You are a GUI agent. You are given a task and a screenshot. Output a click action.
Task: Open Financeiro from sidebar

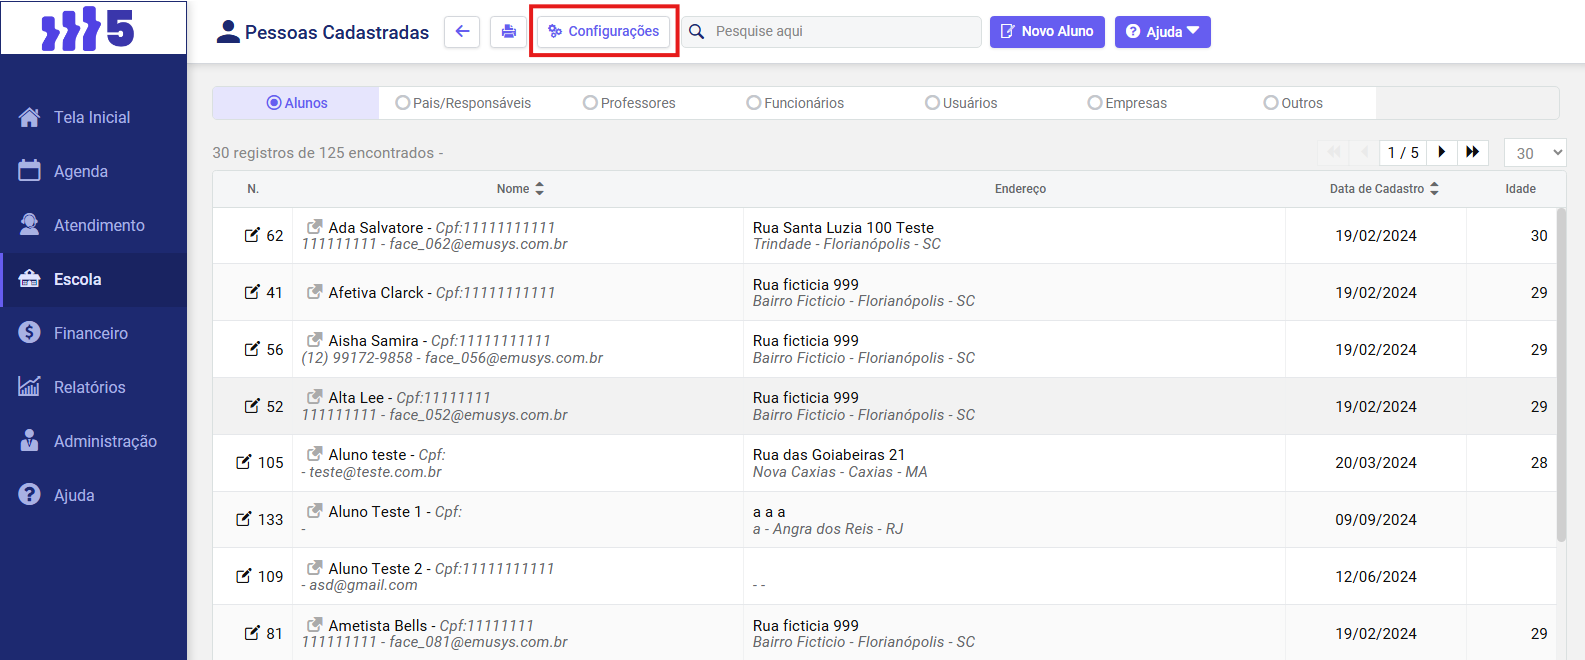91,333
